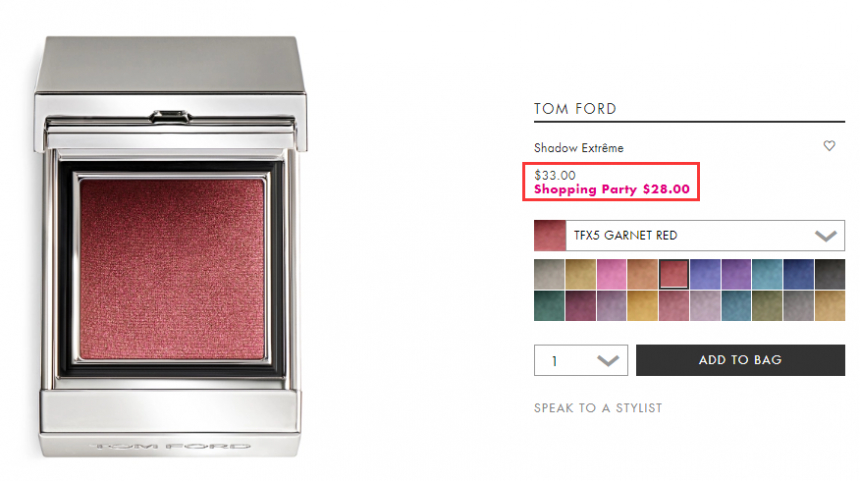
Task: Open the TFX5 Garnet Red shade dropdown
Action: click(x=689, y=235)
